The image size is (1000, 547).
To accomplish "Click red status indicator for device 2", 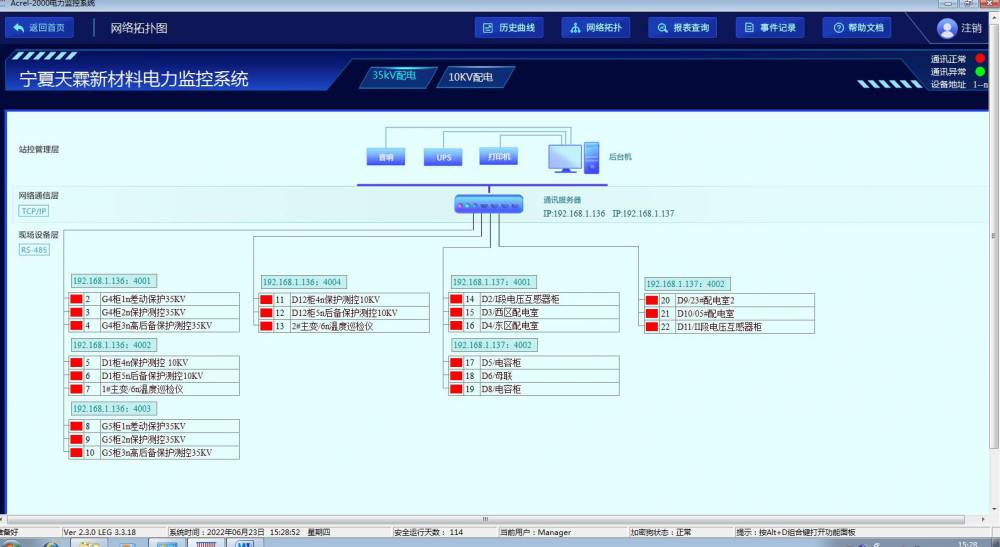I will [x=75, y=300].
